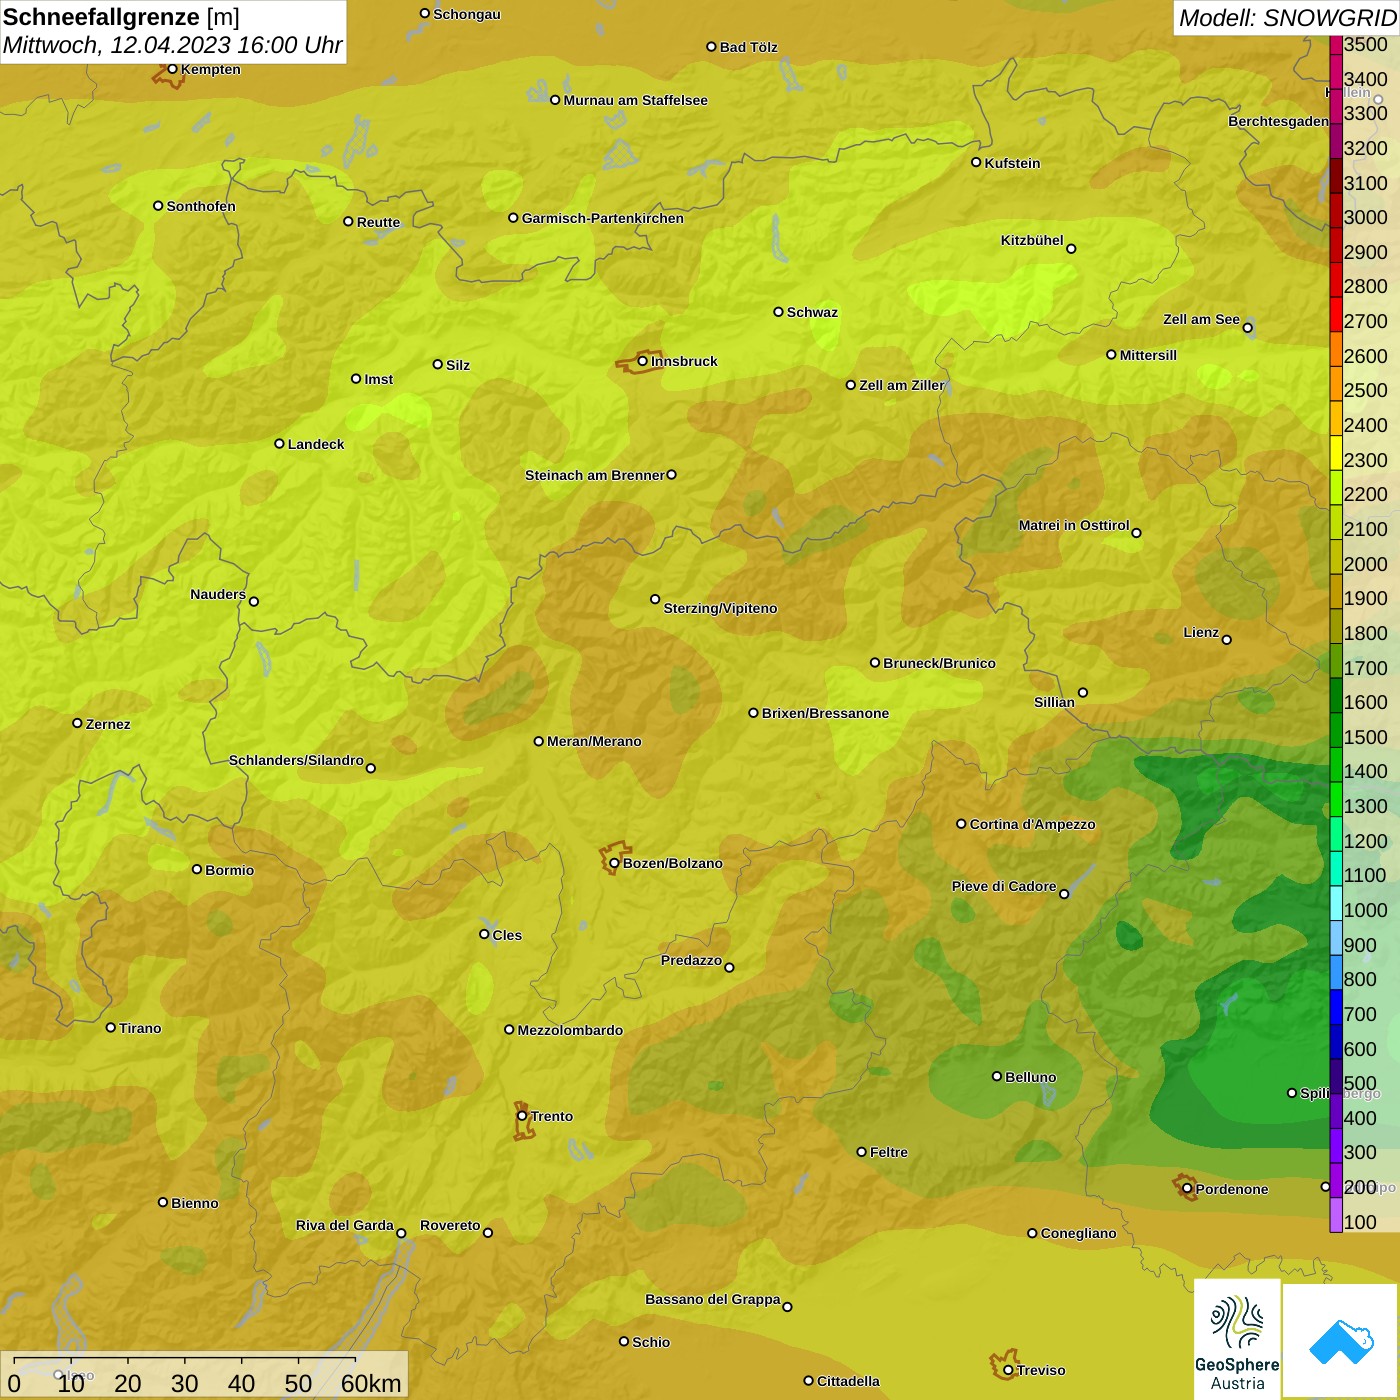Viewport: 1400px width, 1400px height.
Task: Click the Meran/Merano label
Action: (594, 741)
